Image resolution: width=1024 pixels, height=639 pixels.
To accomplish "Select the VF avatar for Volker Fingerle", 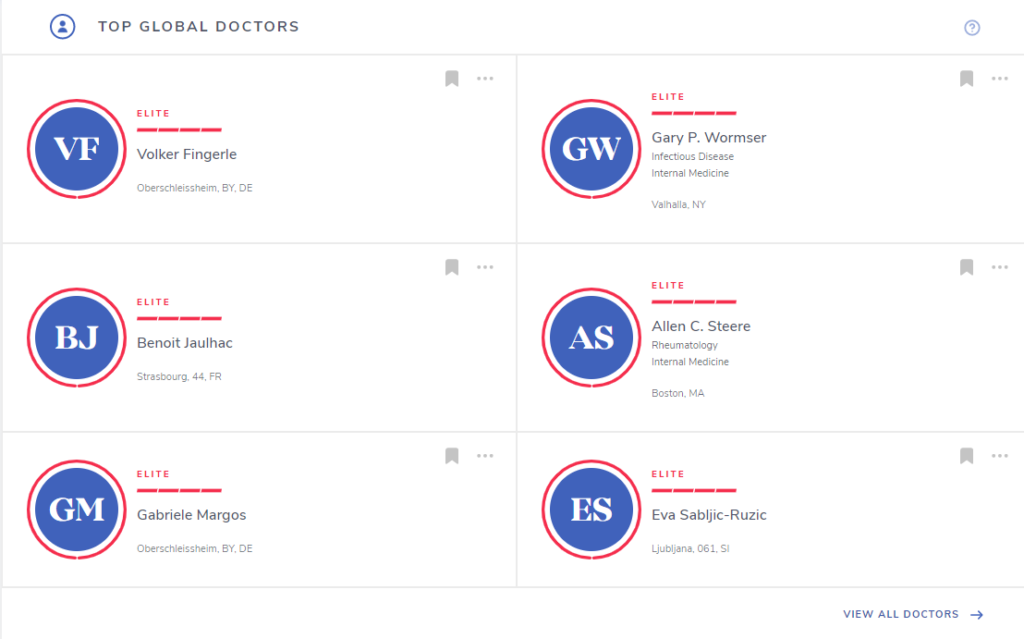I will pos(76,149).
